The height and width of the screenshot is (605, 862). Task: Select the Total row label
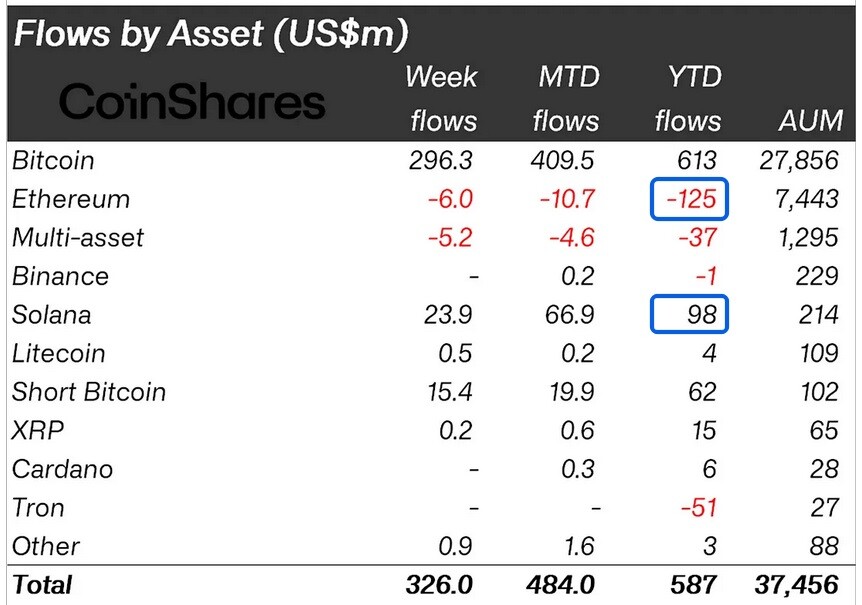click(x=42, y=585)
